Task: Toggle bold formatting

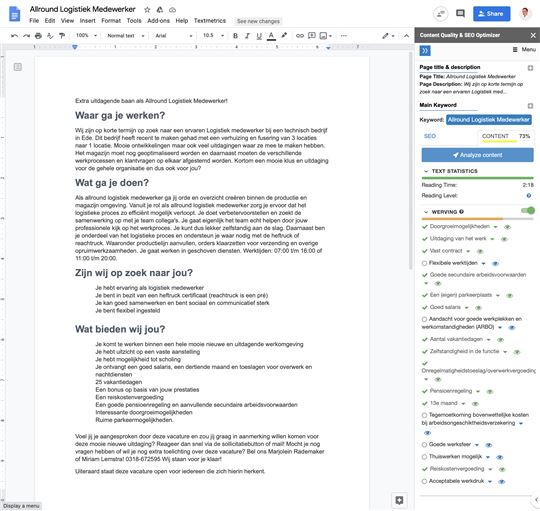Action: 235,35
